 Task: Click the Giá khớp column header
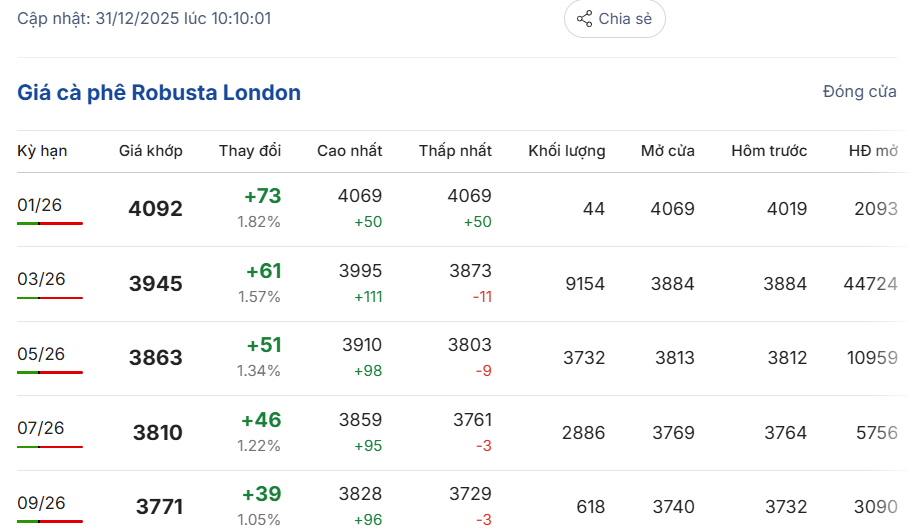(x=151, y=151)
